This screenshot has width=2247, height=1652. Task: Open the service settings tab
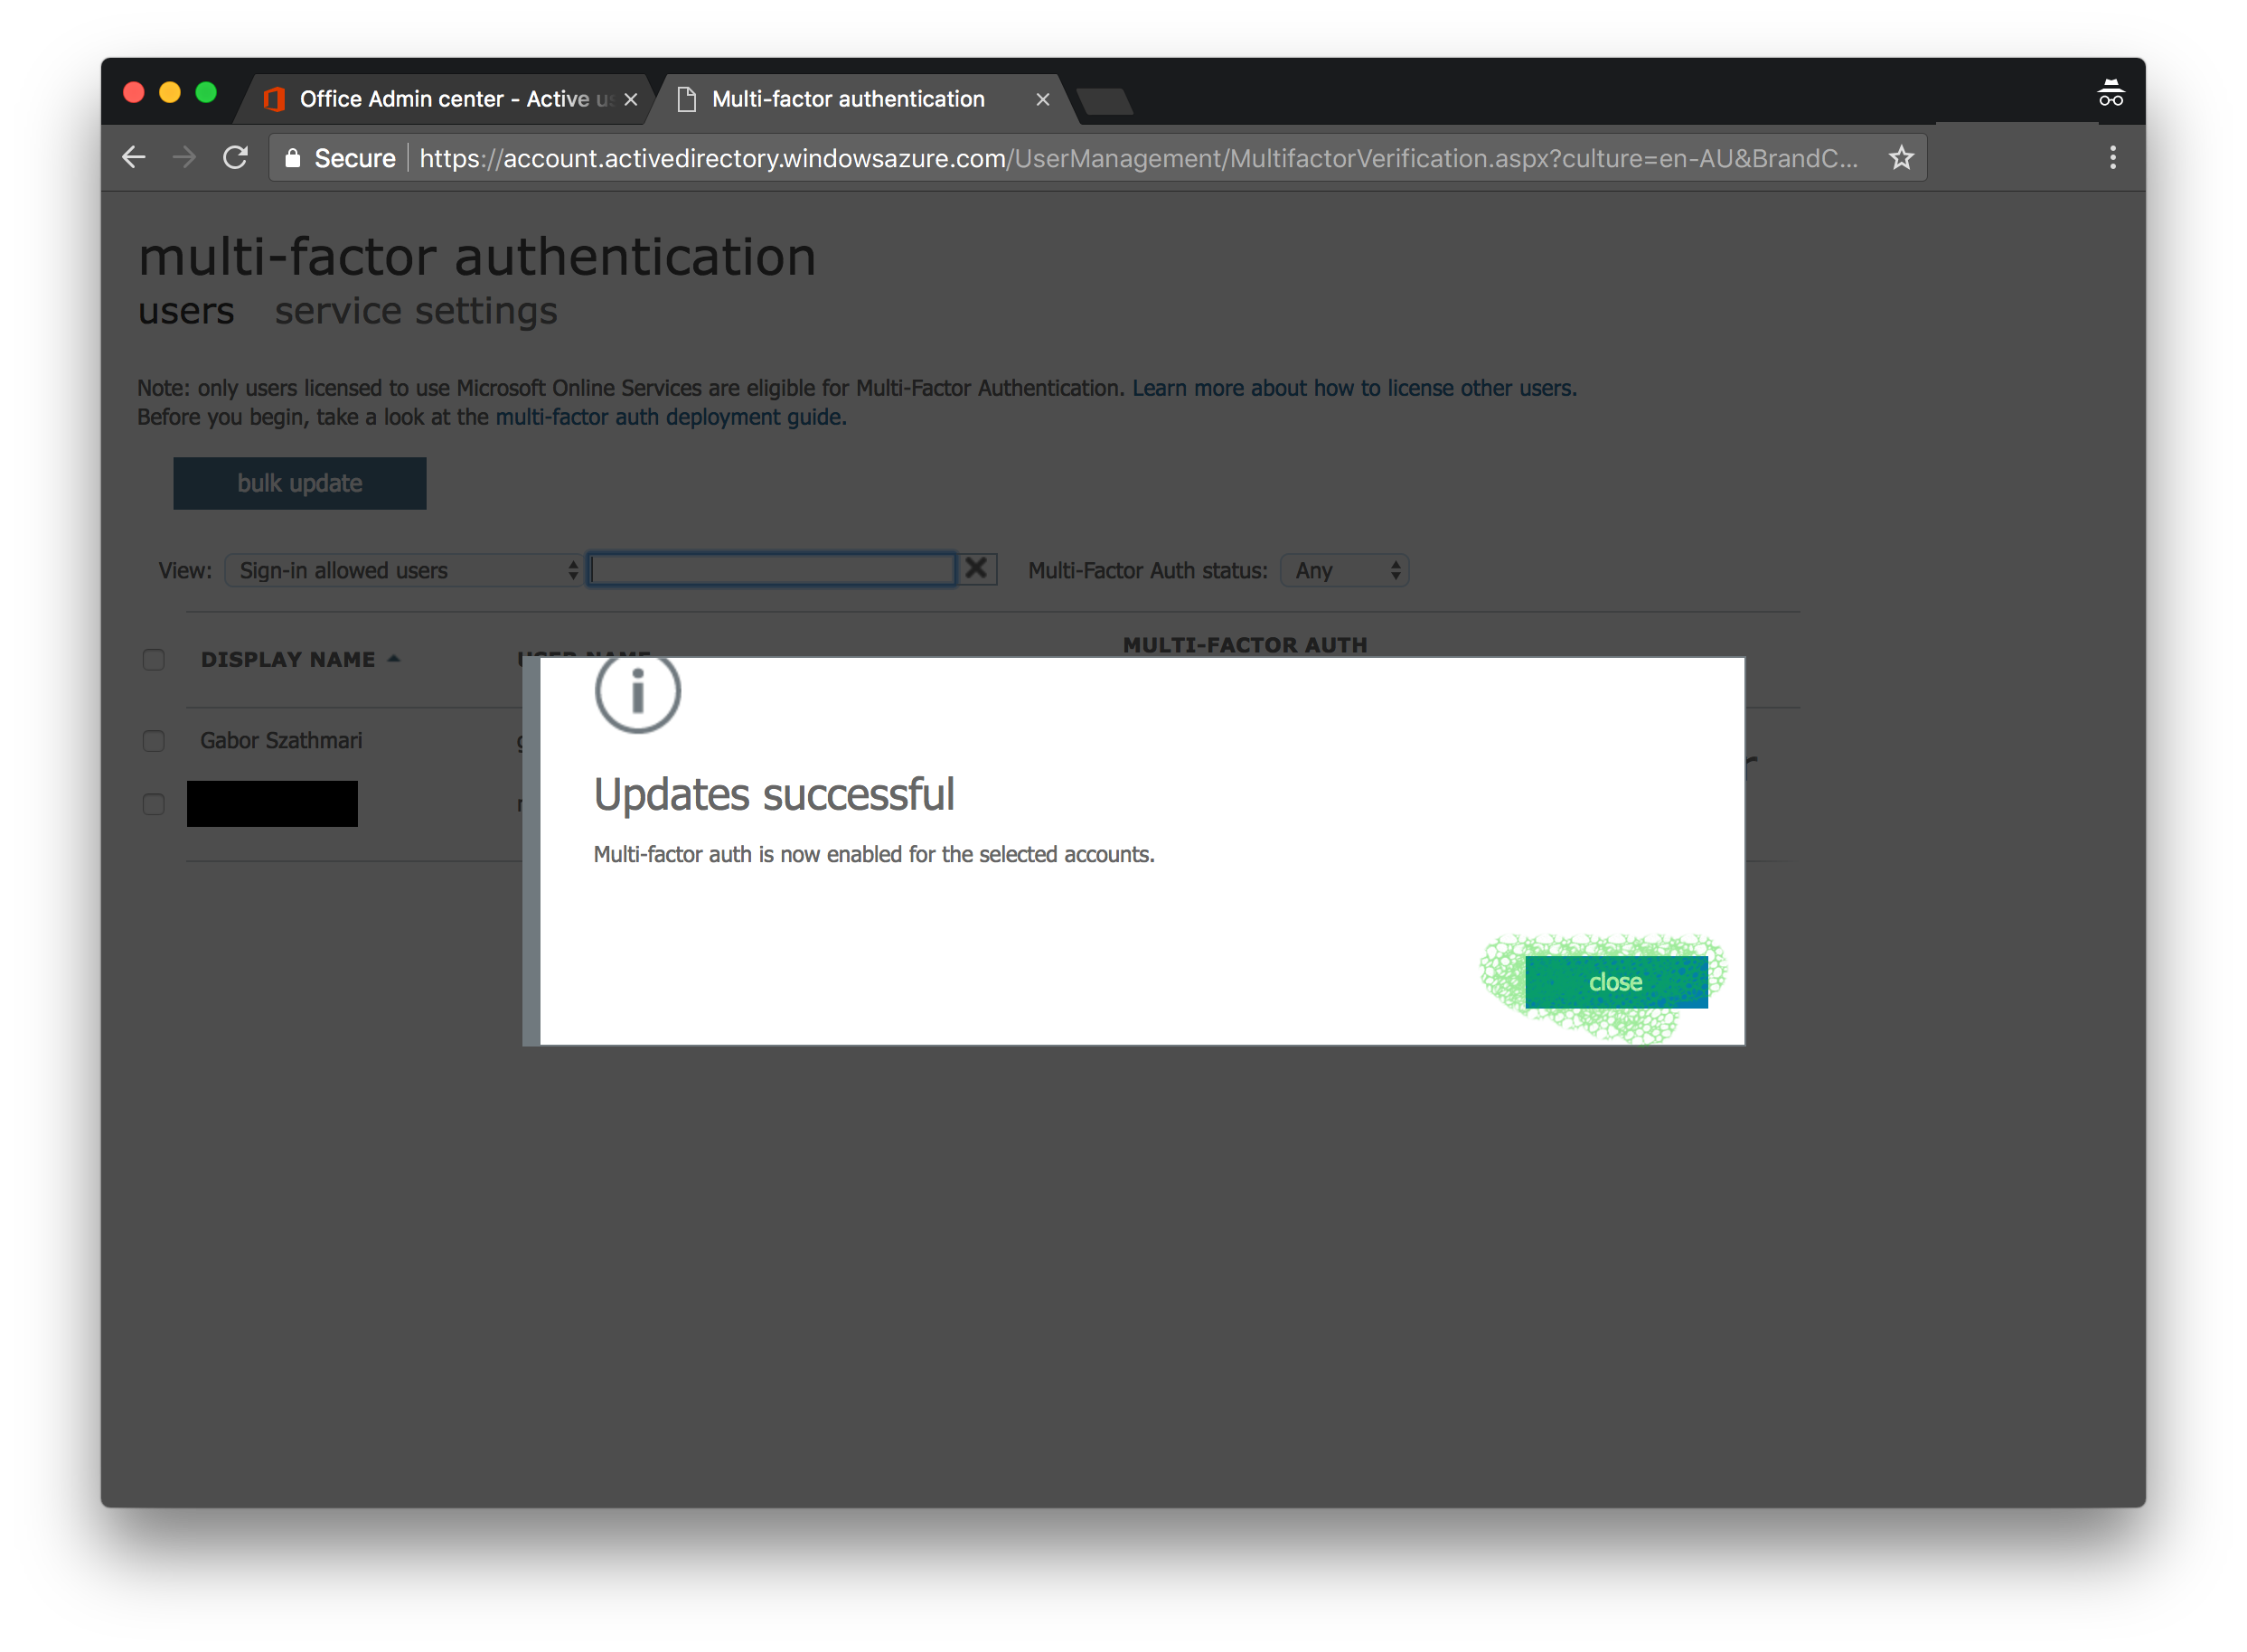(415, 313)
